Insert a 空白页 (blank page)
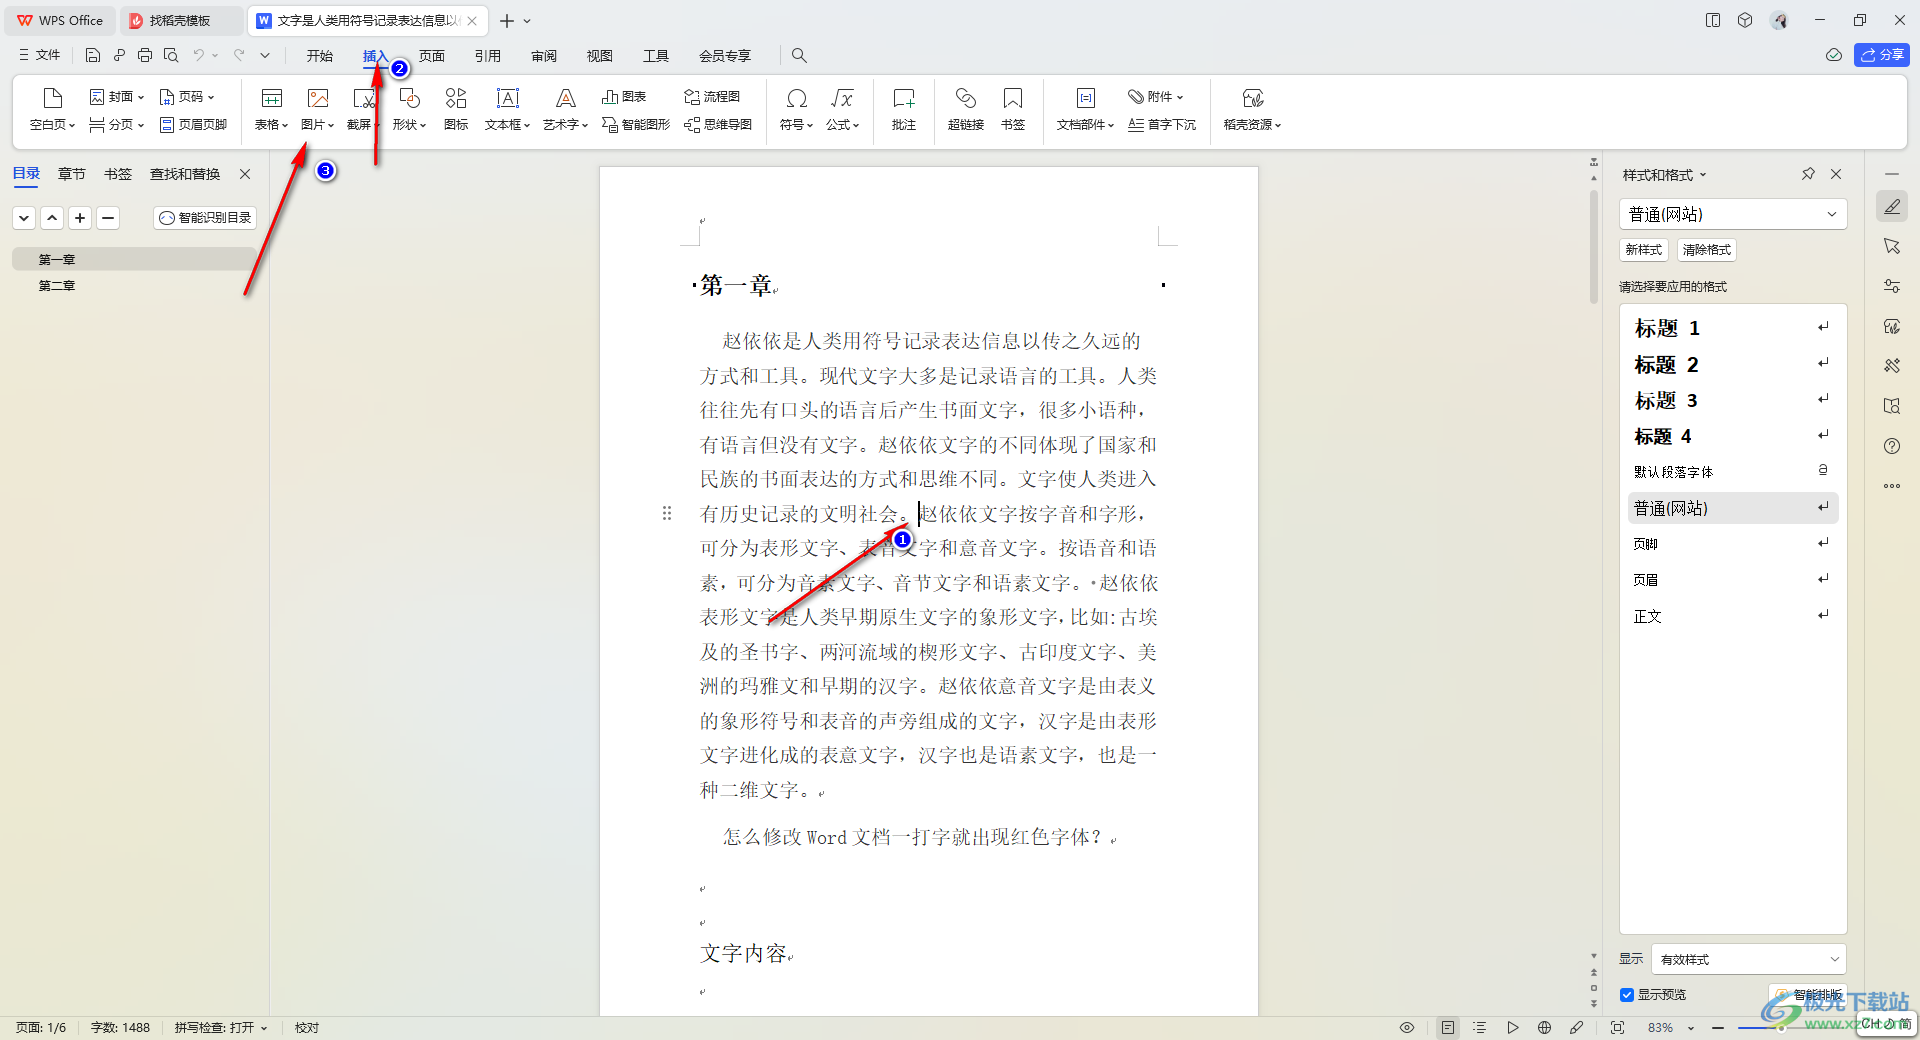This screenshot has width=1920, height=1040. [x=52, y=109]
